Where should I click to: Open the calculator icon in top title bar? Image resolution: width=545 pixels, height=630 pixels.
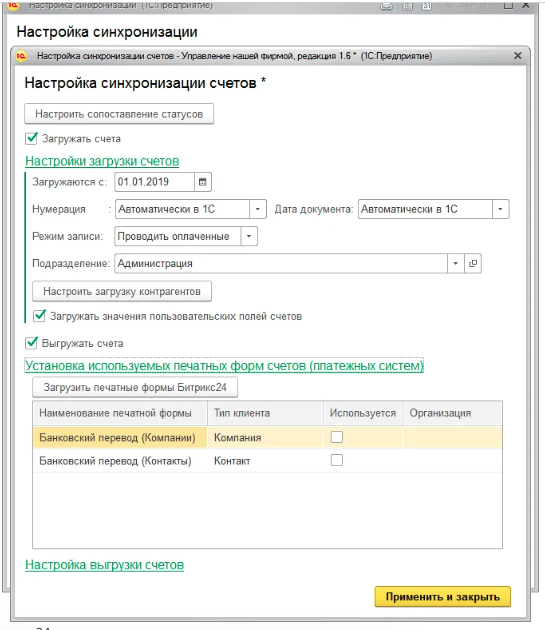(408, 6)
